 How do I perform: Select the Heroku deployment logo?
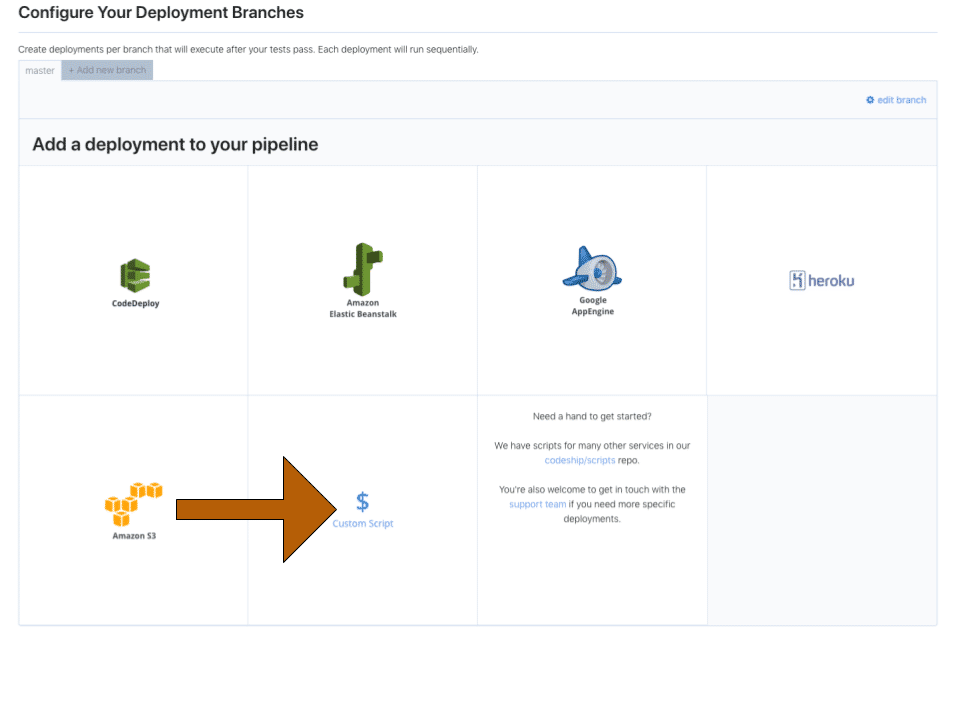click(x=822, y=280)
